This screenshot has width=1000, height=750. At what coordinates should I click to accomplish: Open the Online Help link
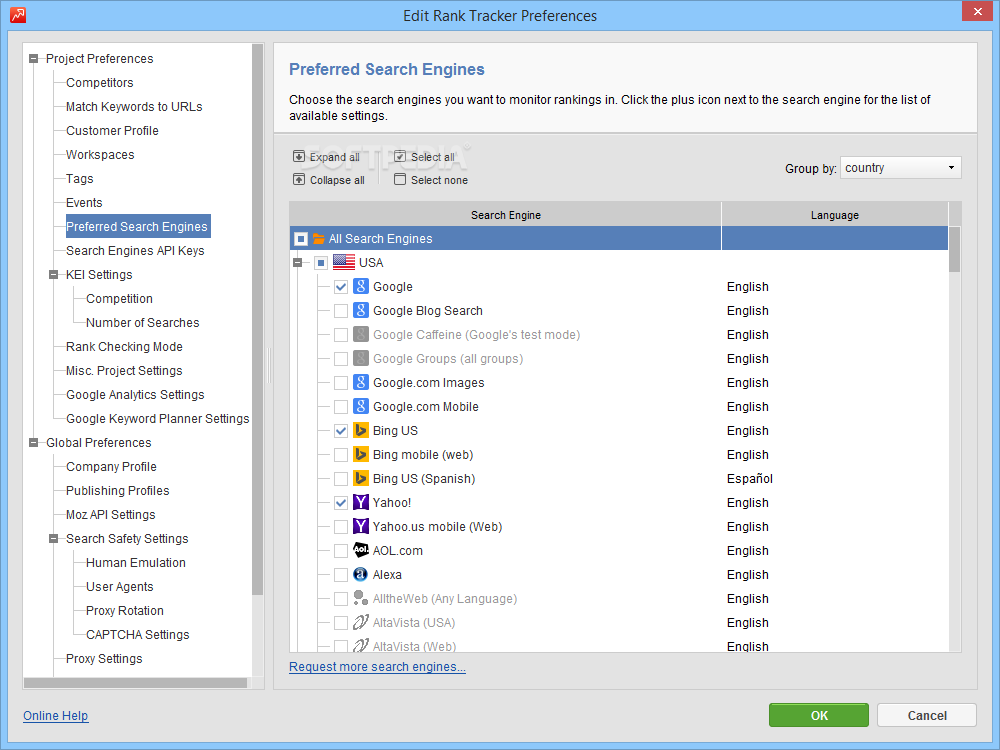click(55, 716)
